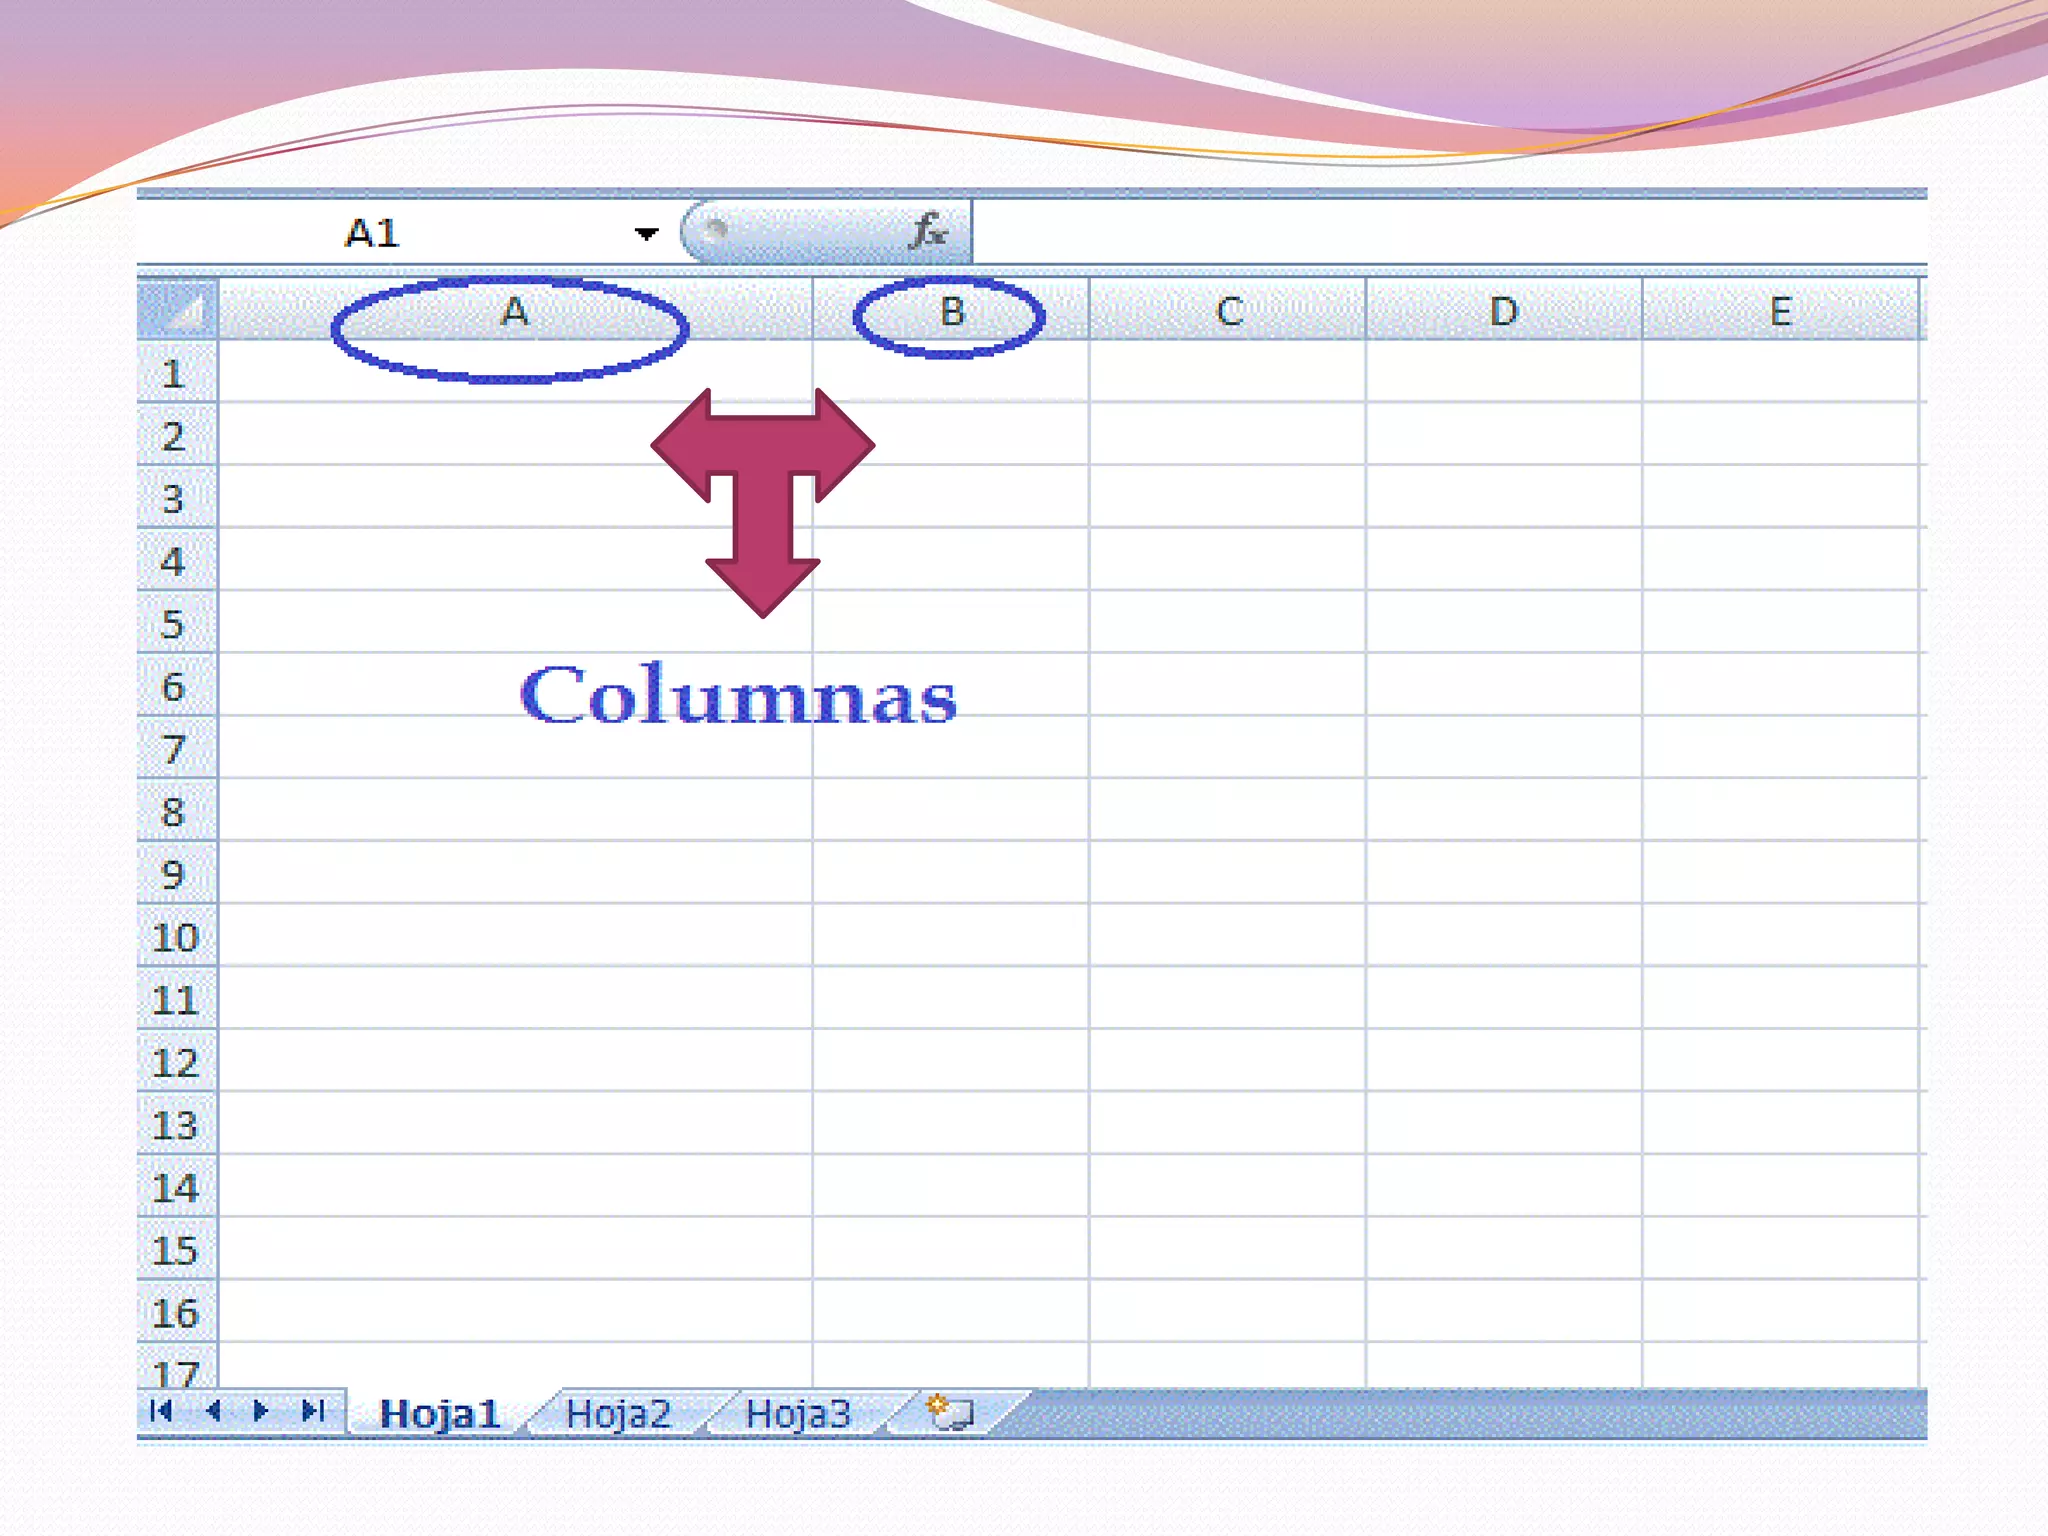Select row 5 header
The height and width of the screenshot is (1536, 2048).
pos(176,623)
